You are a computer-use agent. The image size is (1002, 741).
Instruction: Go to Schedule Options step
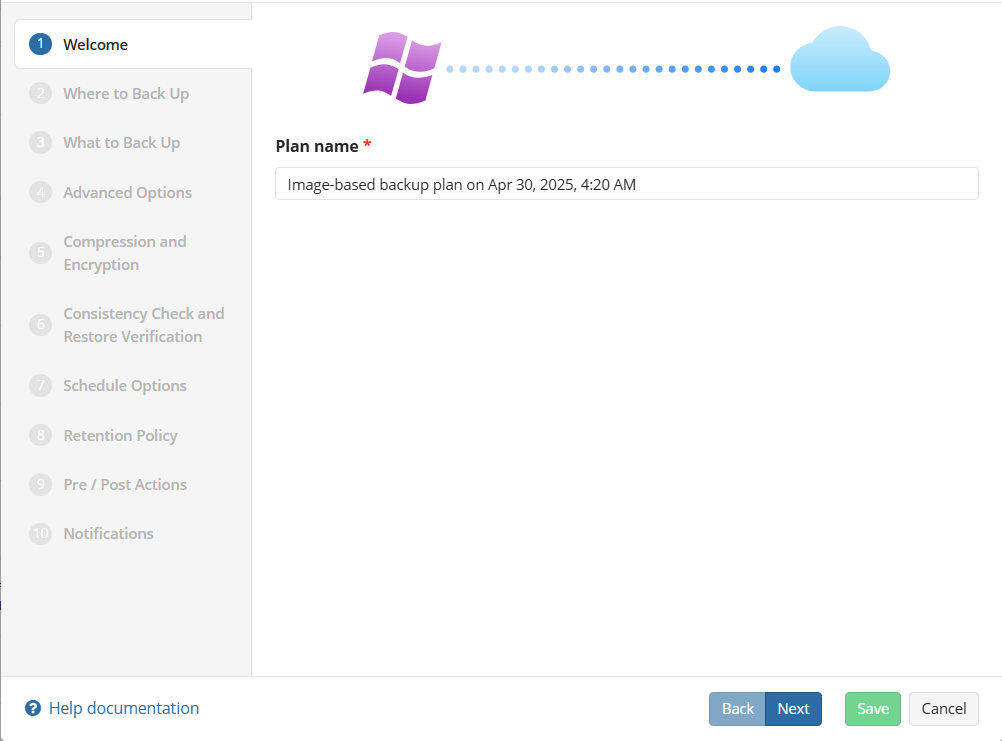point(125,386)
